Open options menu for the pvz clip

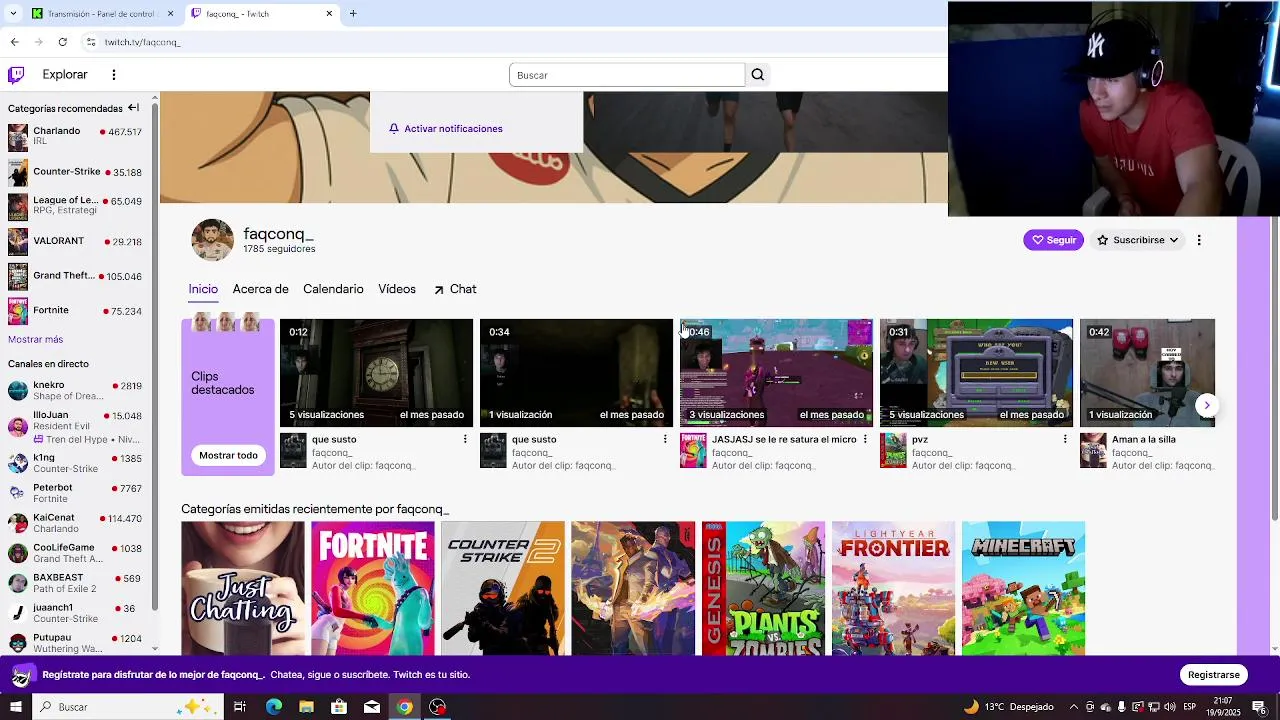point(1065,439)
